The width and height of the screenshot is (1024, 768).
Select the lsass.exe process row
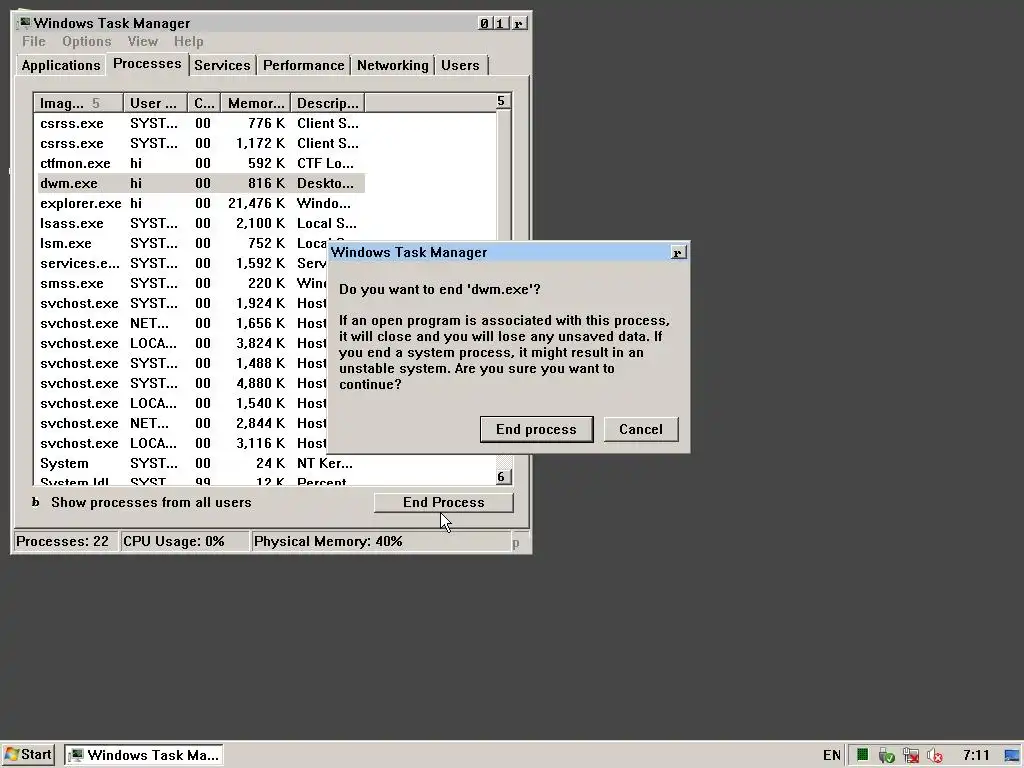pos(201,223)
